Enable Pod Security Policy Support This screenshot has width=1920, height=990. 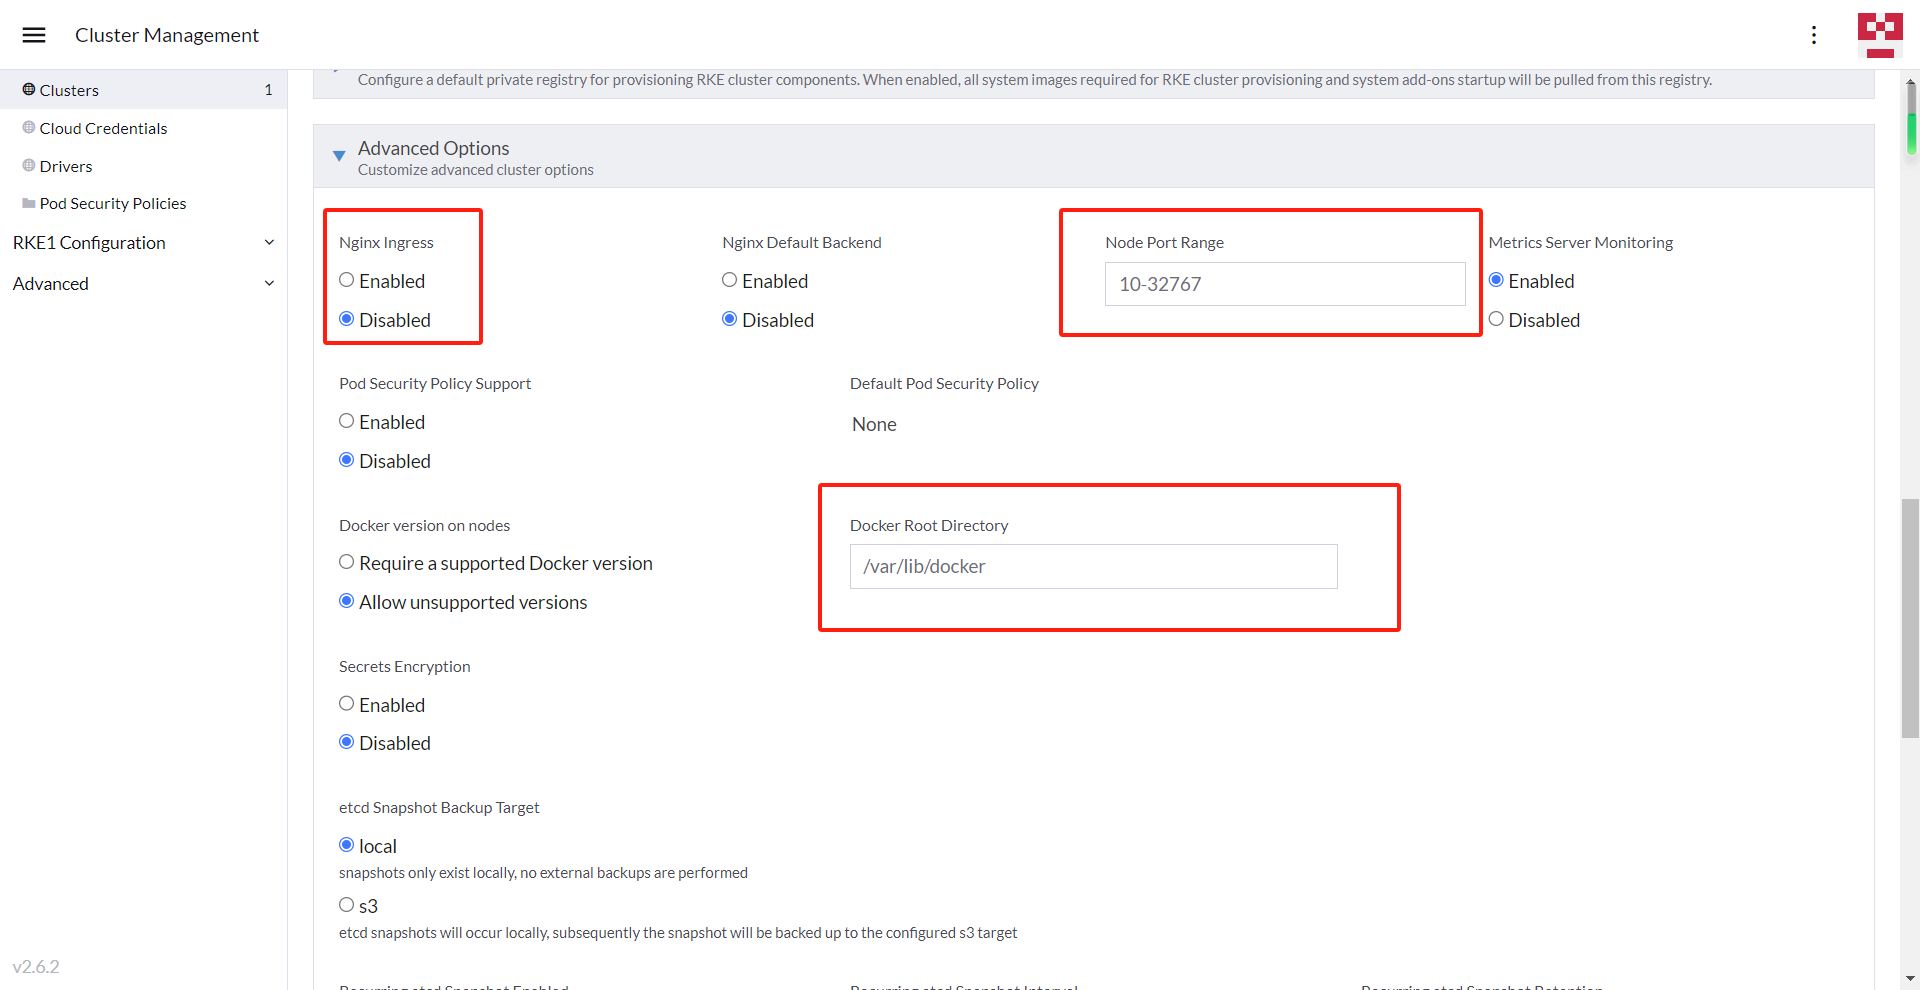tap(347, 421)
